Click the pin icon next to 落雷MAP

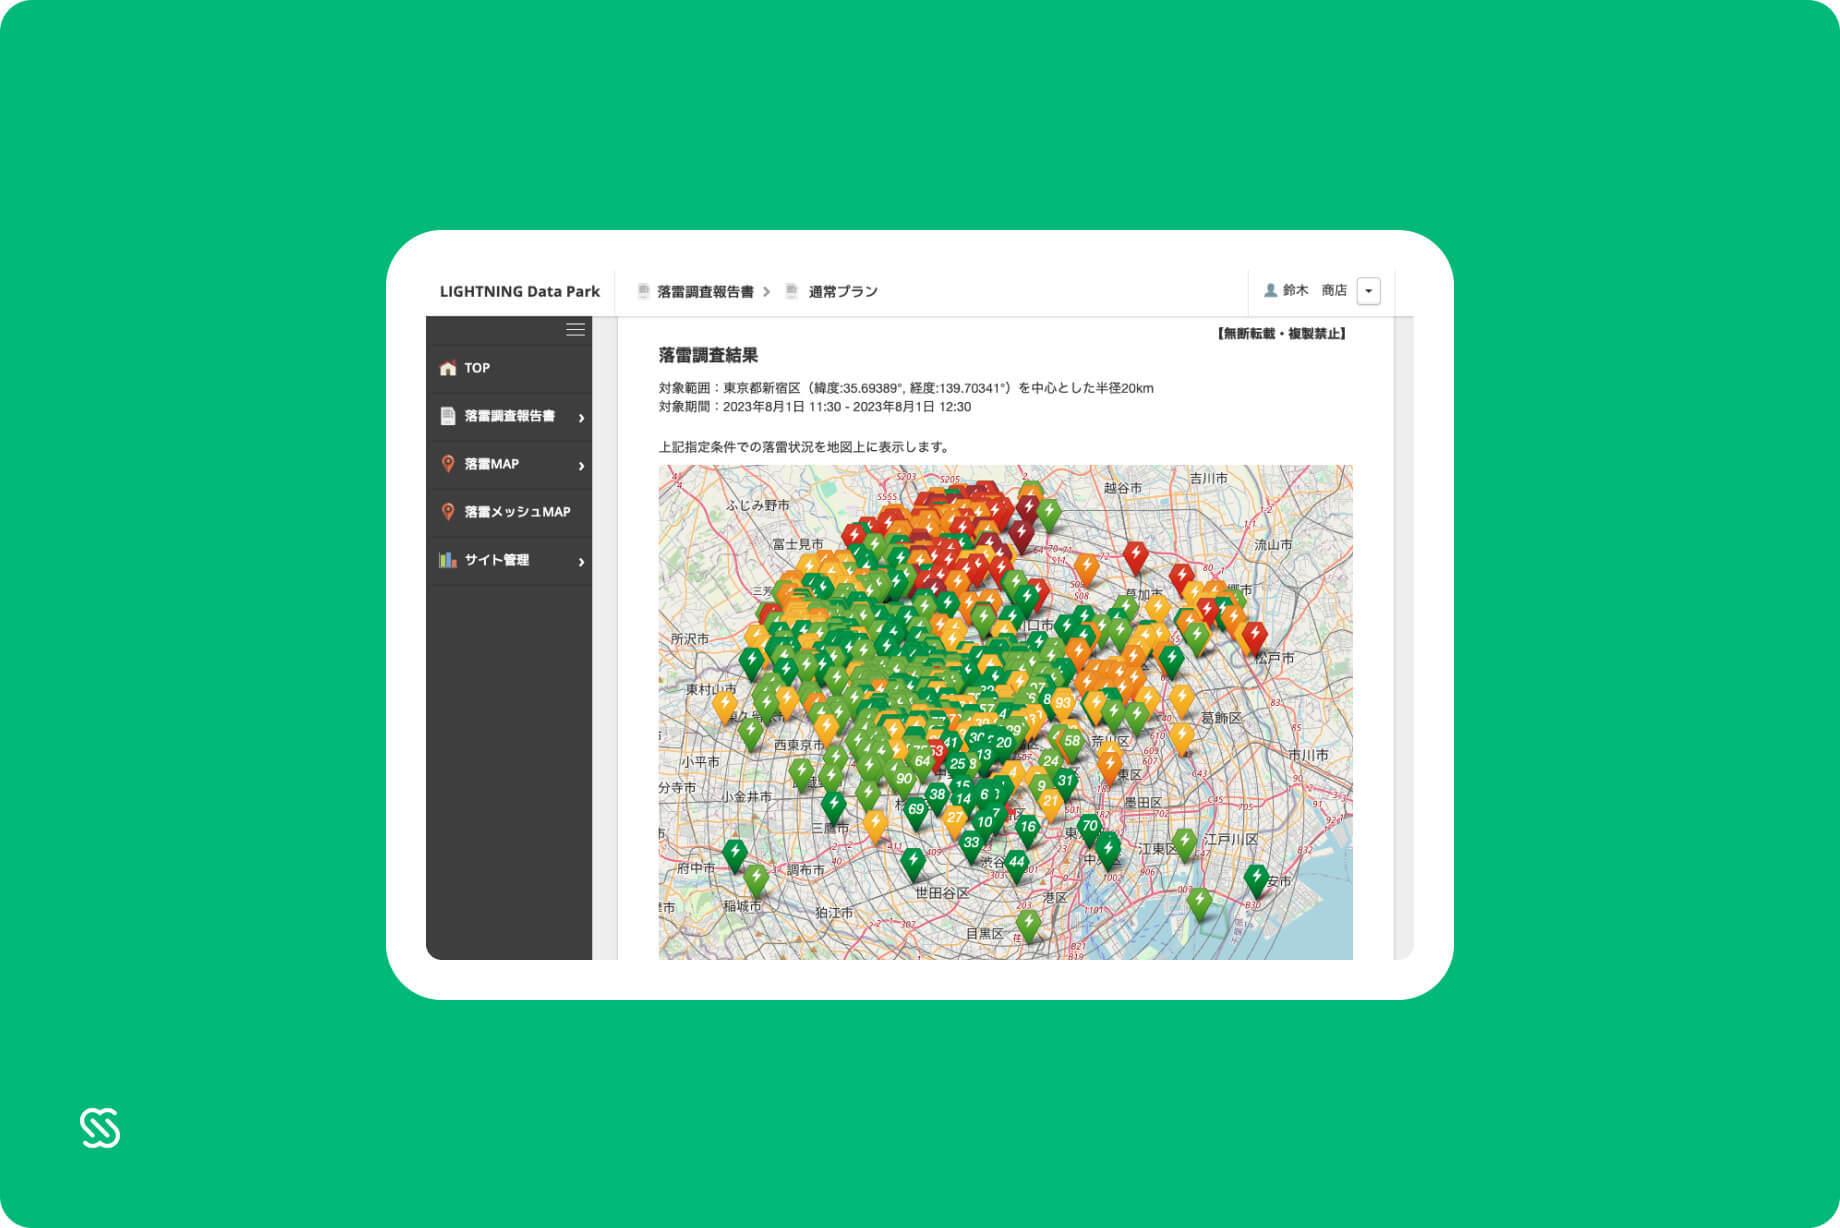tap(448, 464)
